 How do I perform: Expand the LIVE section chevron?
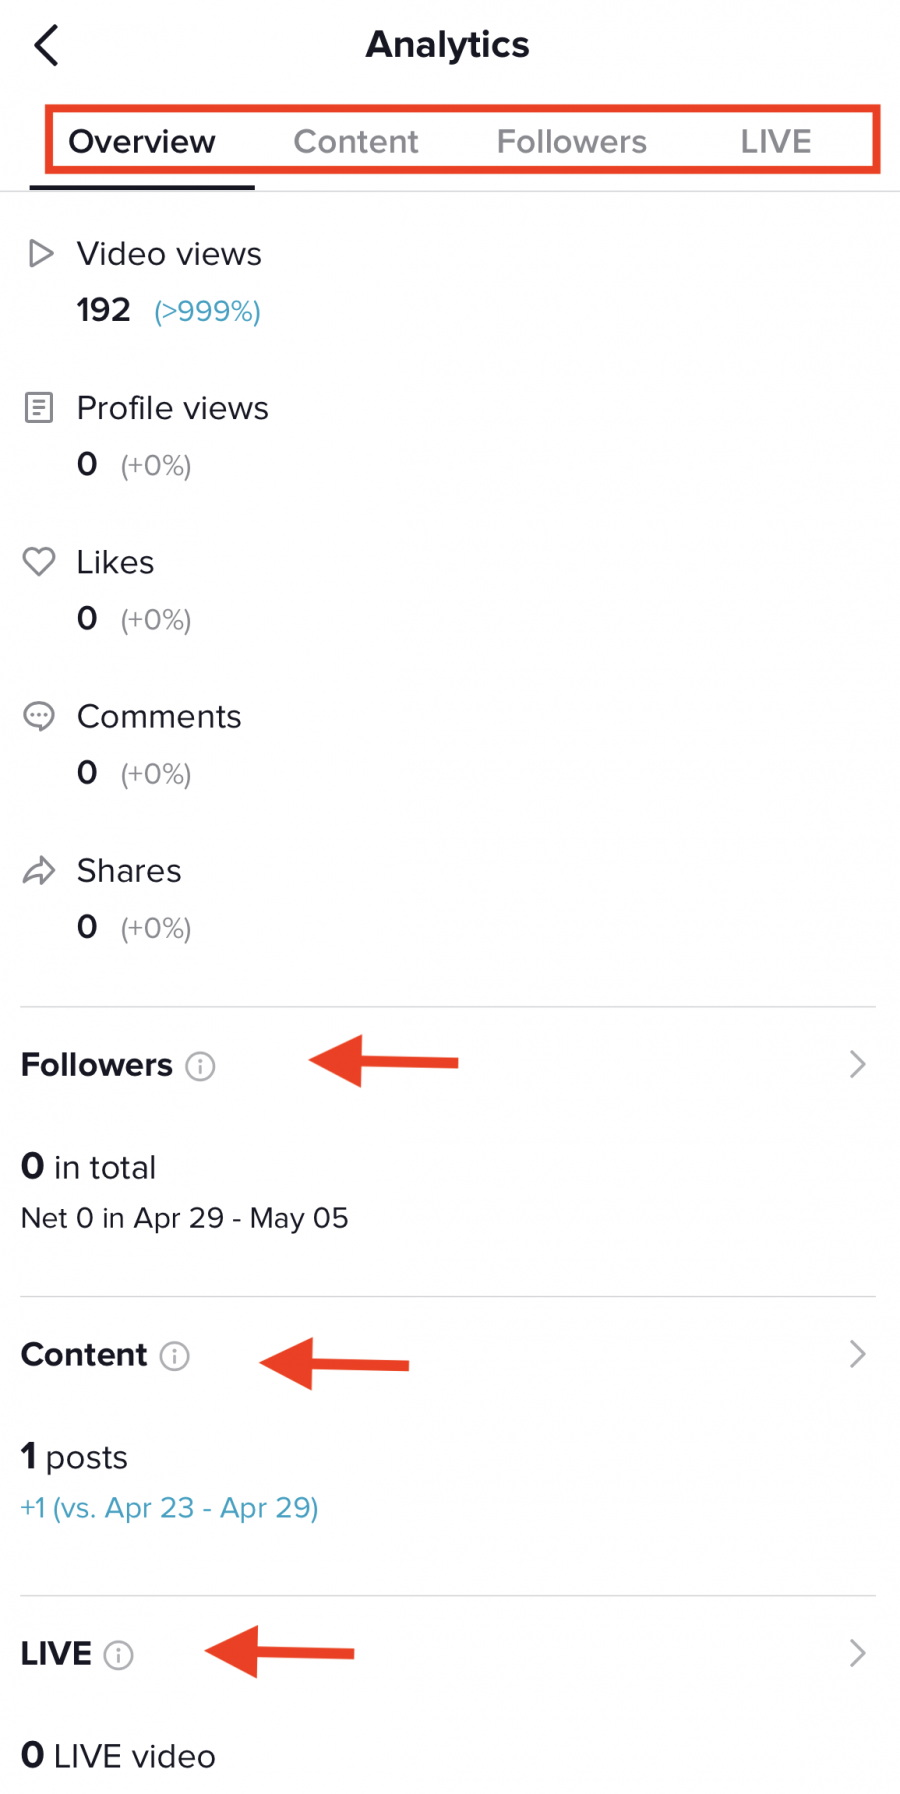[x=857, y=1653]
